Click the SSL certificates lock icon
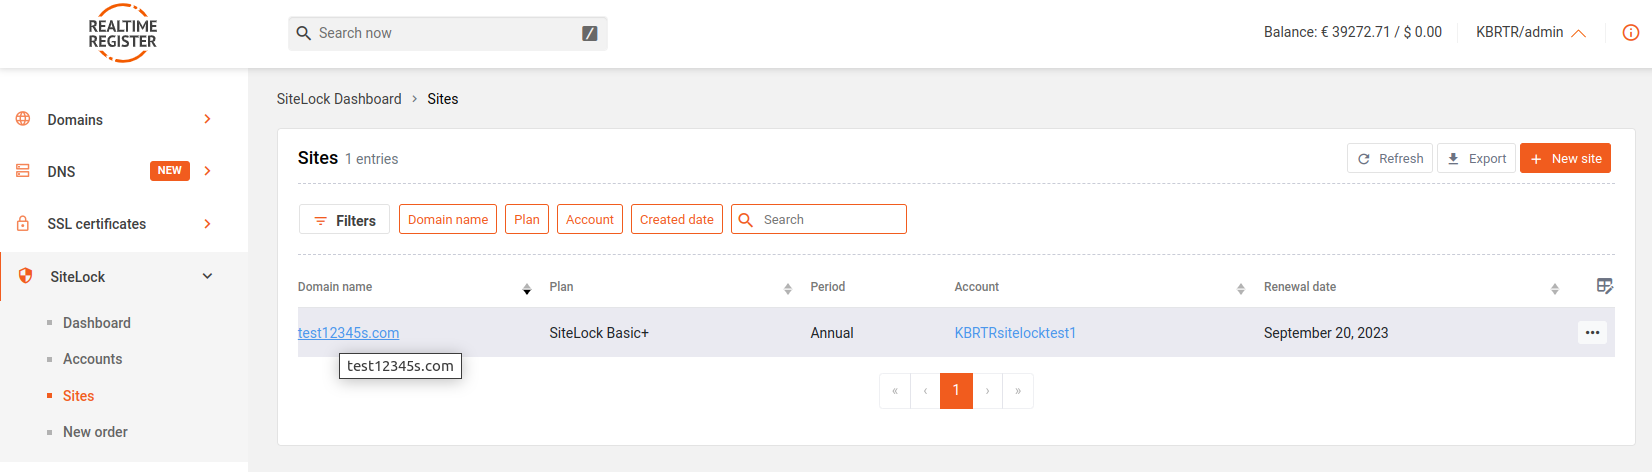 tap(23, 224)
